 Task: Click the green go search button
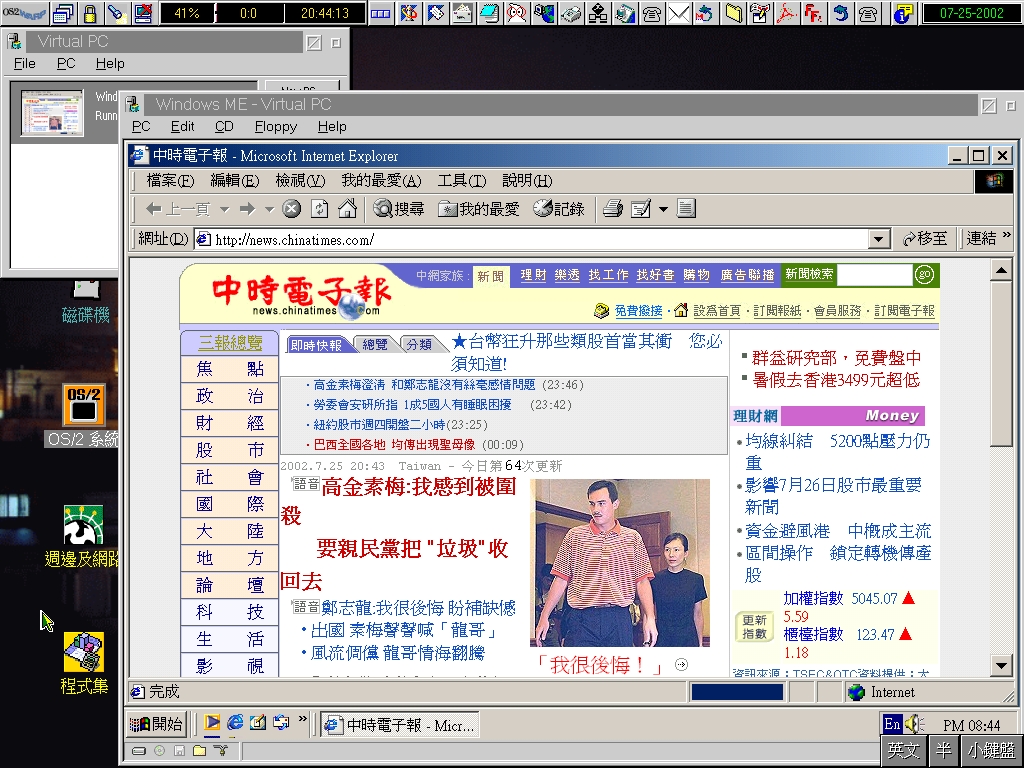(x=924, y=275)
